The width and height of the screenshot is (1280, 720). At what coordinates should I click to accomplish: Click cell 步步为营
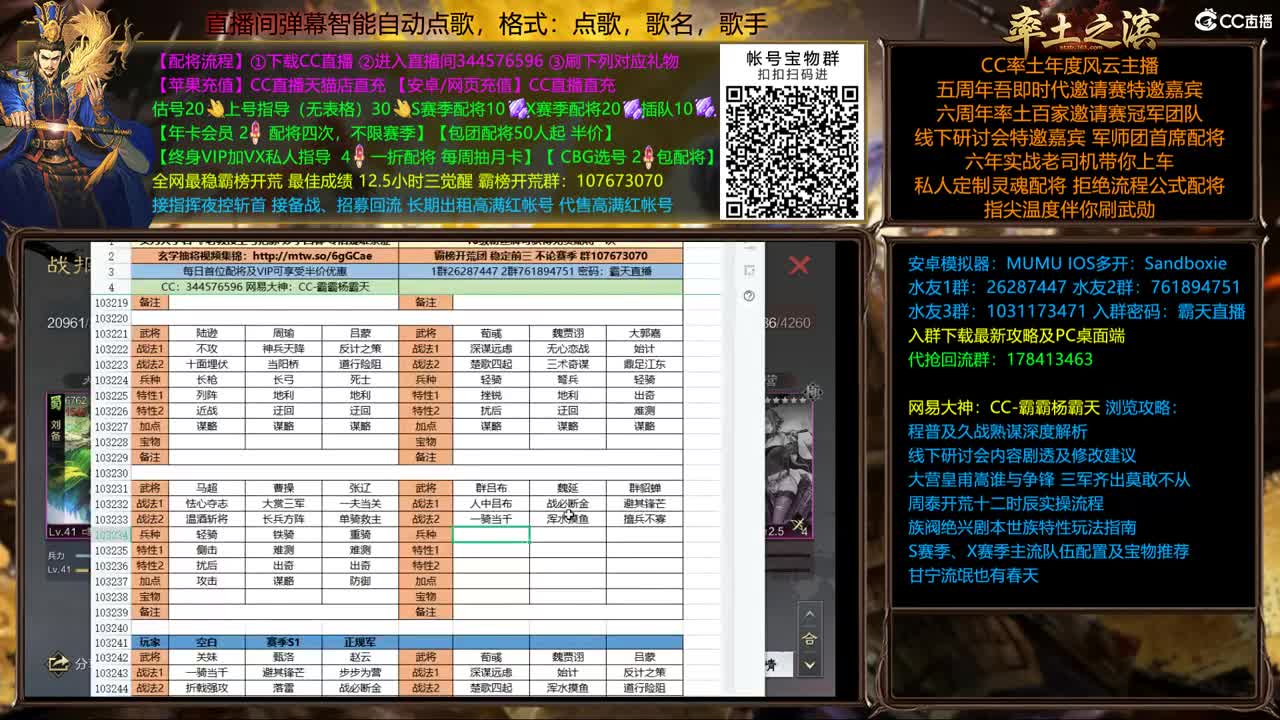click(x=360, y=673)
